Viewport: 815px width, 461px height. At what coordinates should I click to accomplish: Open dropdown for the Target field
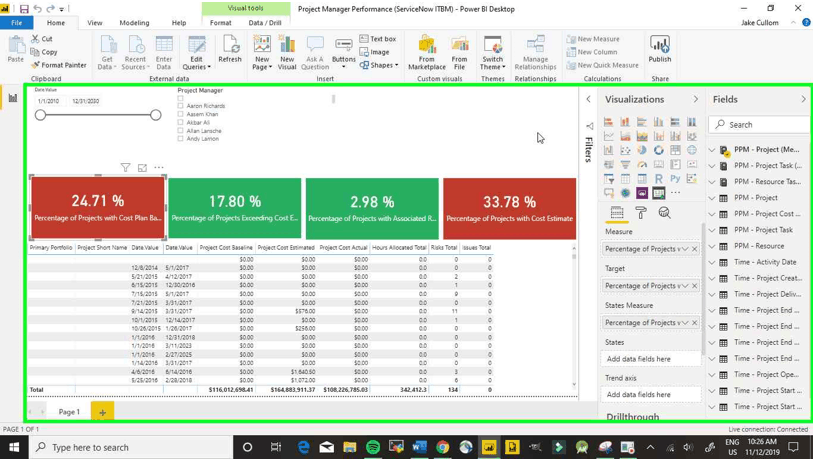685,286
